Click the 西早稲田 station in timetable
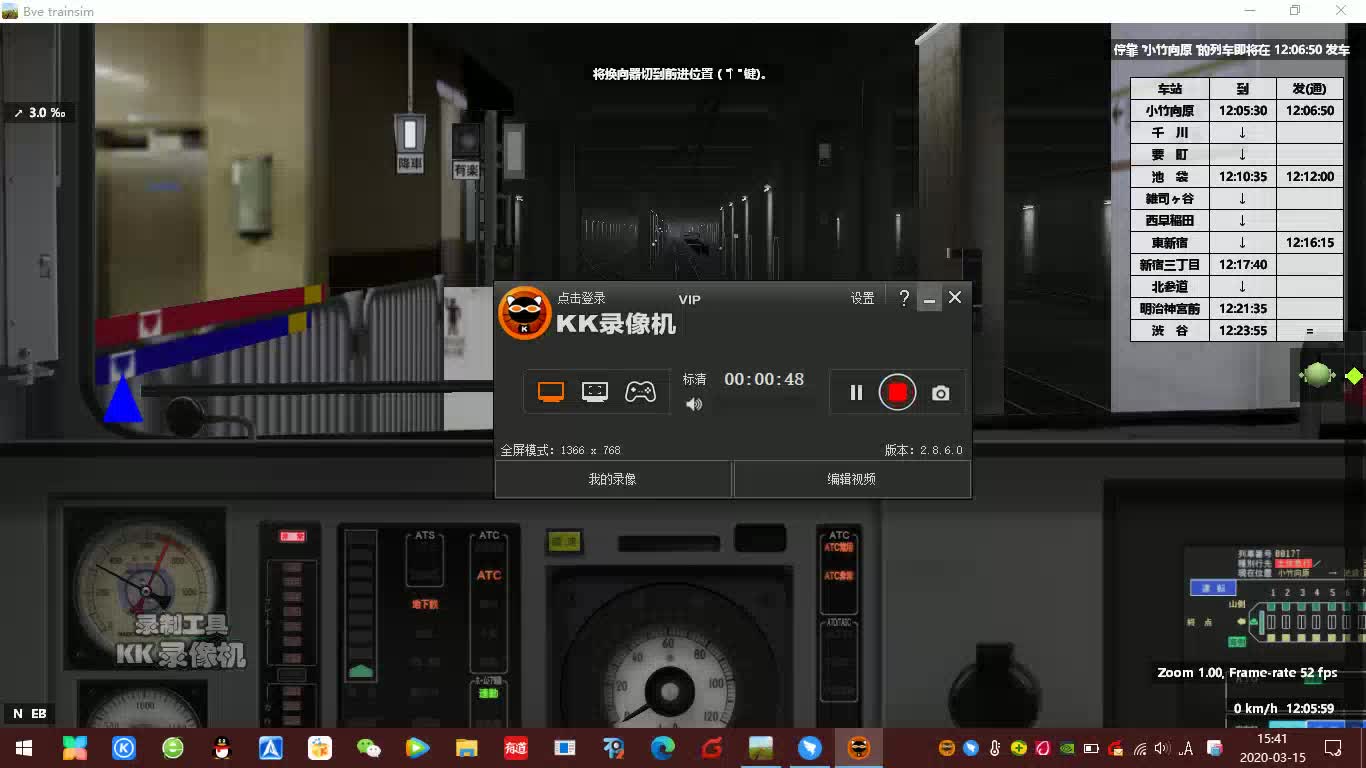 1170,221
